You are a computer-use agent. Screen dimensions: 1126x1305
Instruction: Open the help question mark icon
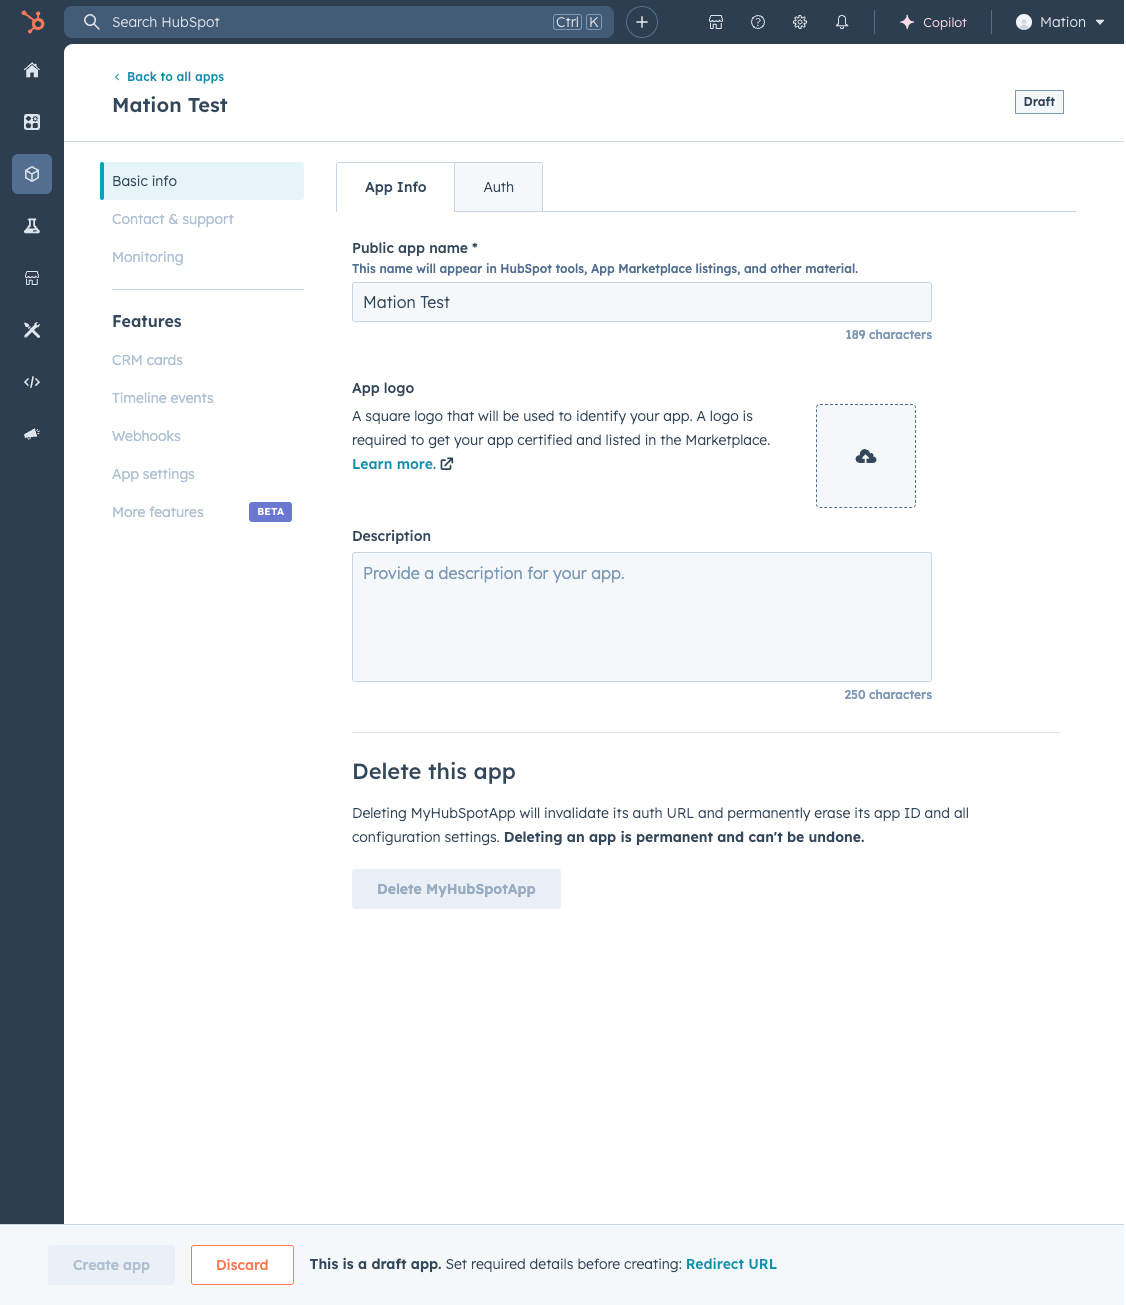pyautogui.click(x=758, y=22)
